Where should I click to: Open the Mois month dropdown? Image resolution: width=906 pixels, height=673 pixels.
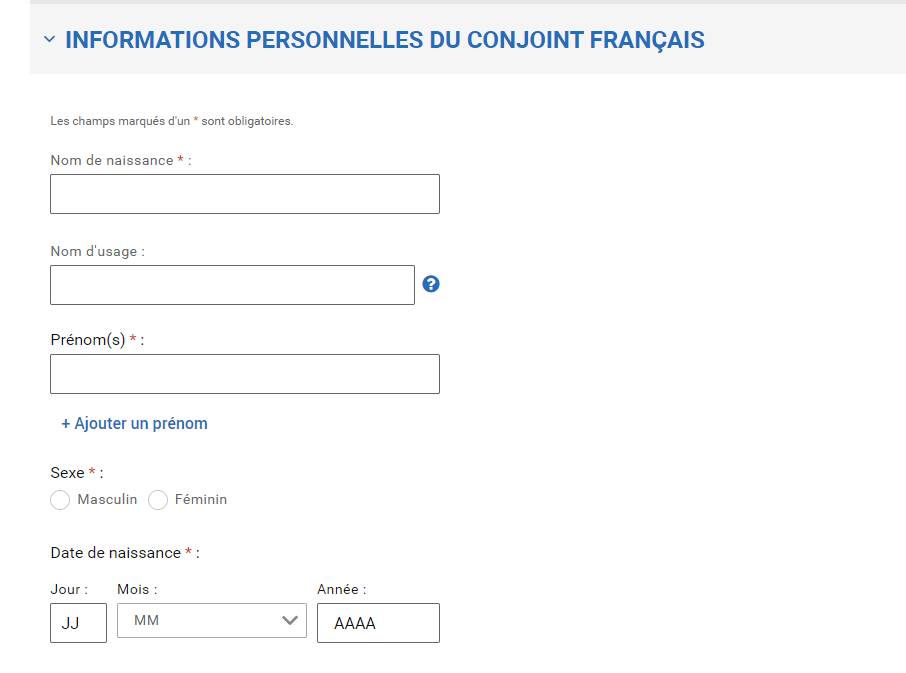[x=212, y=620]
